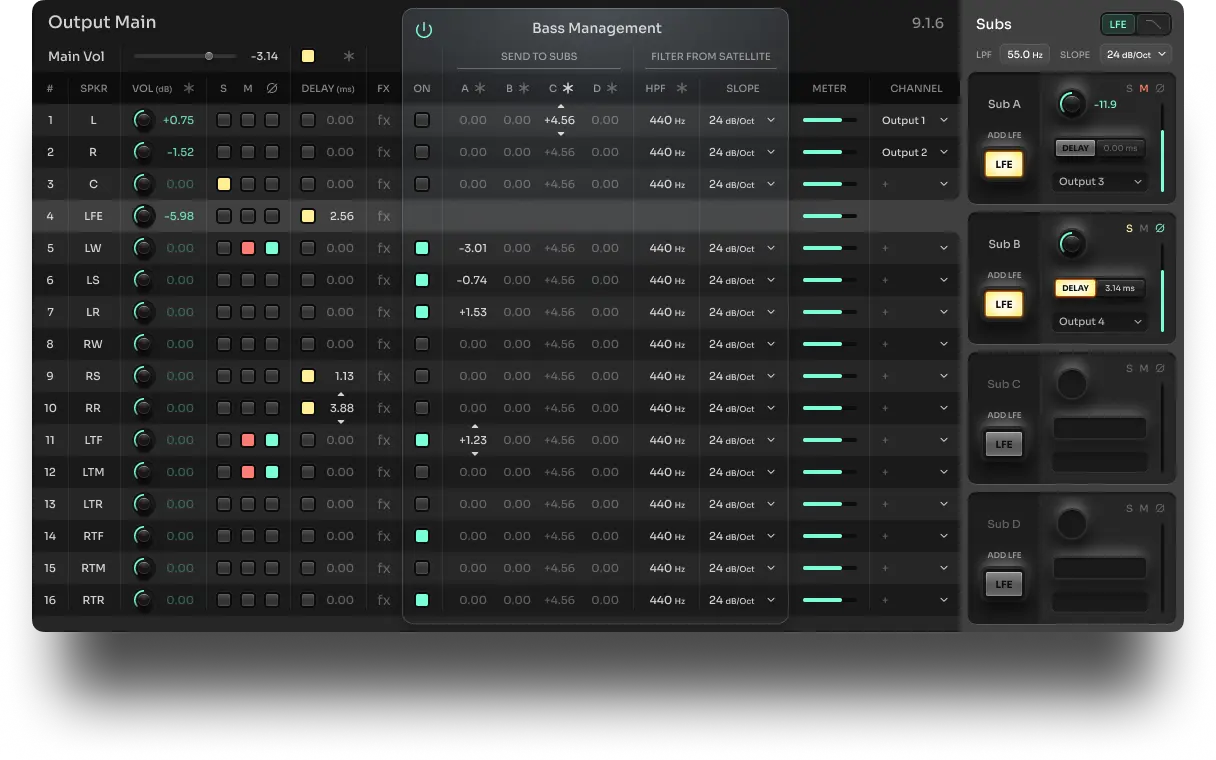1216x760 pixels.
Task: Click the link asterisk beside VOL (dB) header
Action: [189, 88]
